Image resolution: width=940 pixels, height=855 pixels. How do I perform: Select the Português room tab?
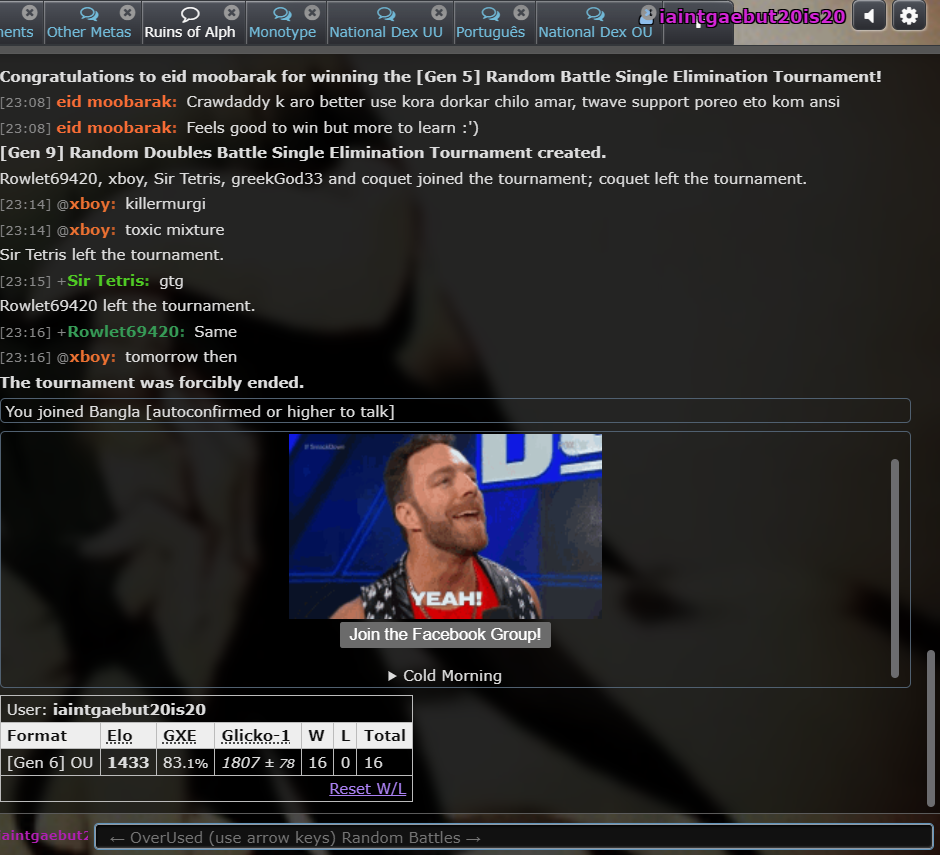pos(495,22)
